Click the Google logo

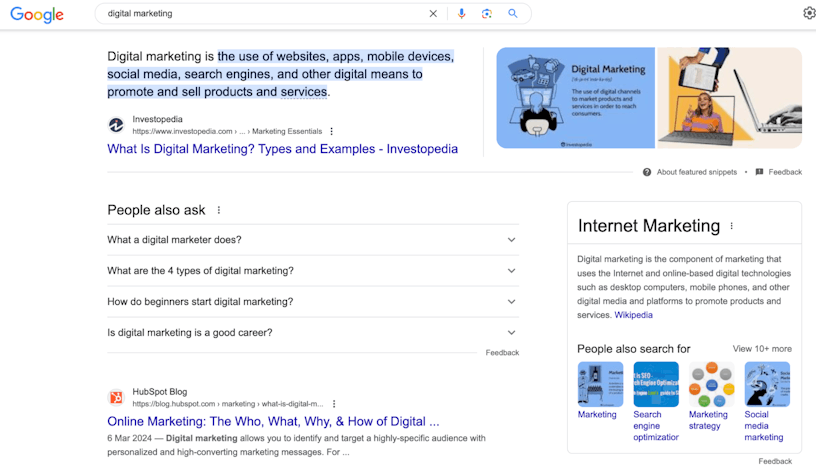[37, 14]
